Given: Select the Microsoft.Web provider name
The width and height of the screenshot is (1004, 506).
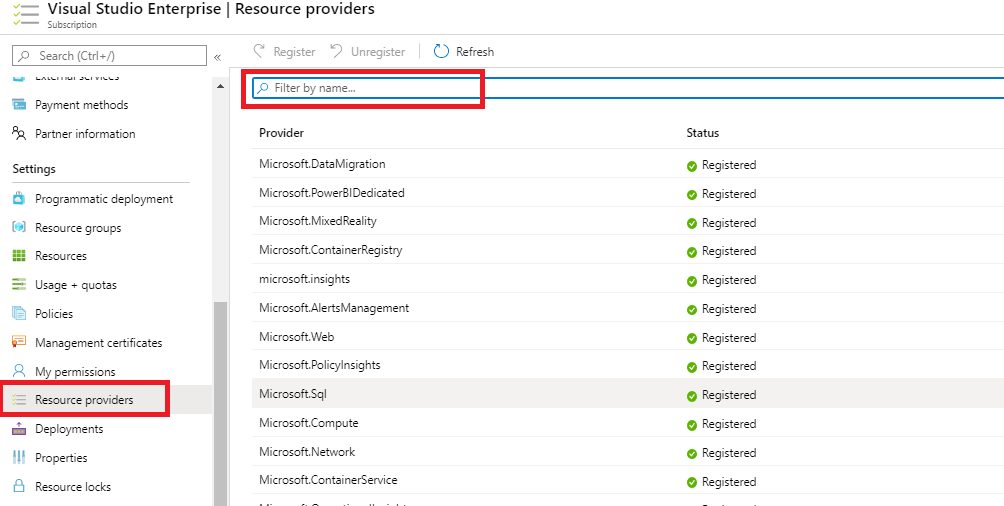Looking at the screenshot, I should tap(296, 336).
